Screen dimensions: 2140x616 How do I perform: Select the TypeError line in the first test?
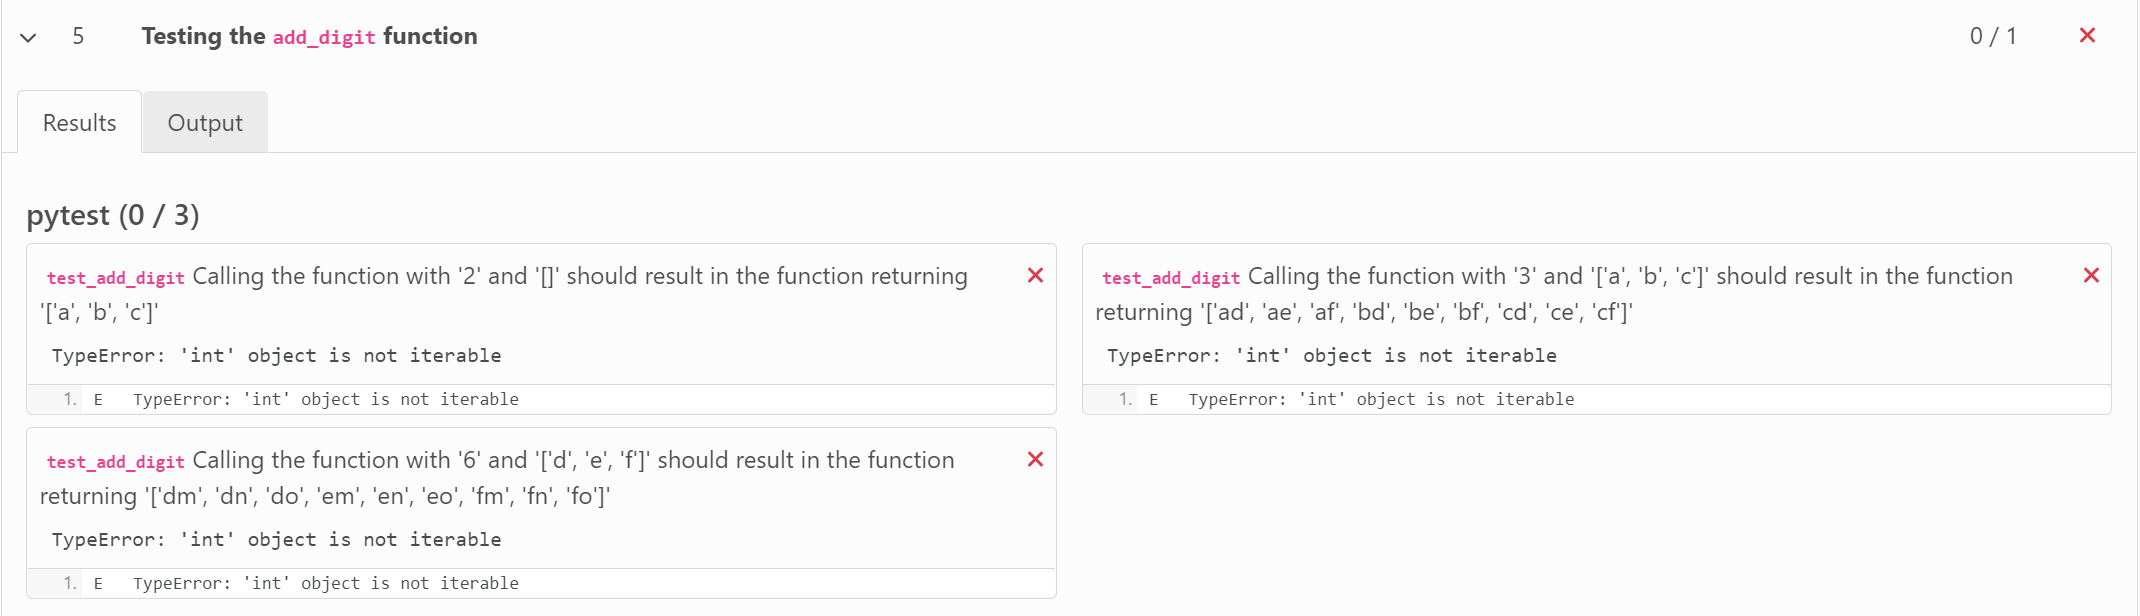[276, 355]
